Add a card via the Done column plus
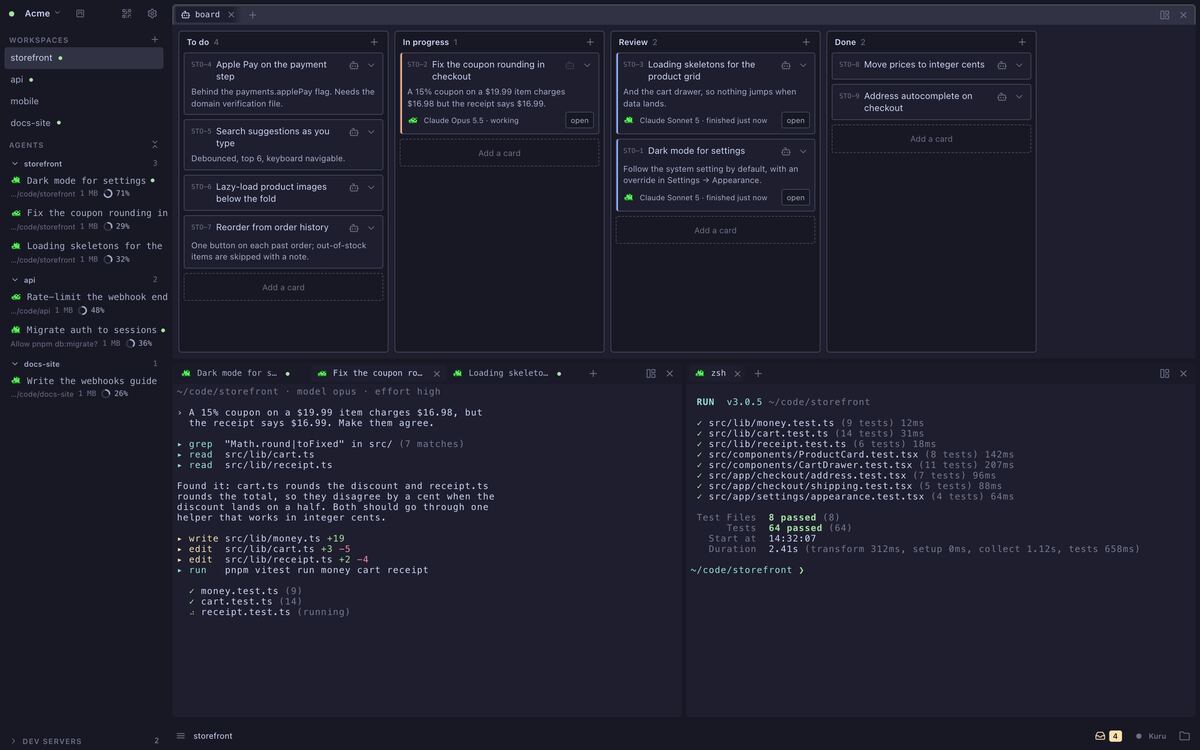Screen dimensions: 1200x750 pos(1022,42)
